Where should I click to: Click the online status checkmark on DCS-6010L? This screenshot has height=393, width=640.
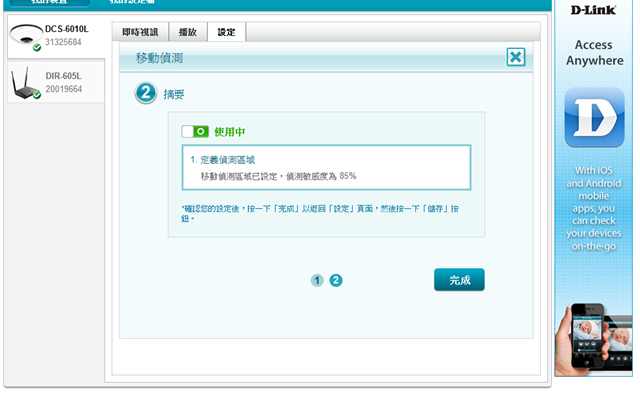[37, 48]
